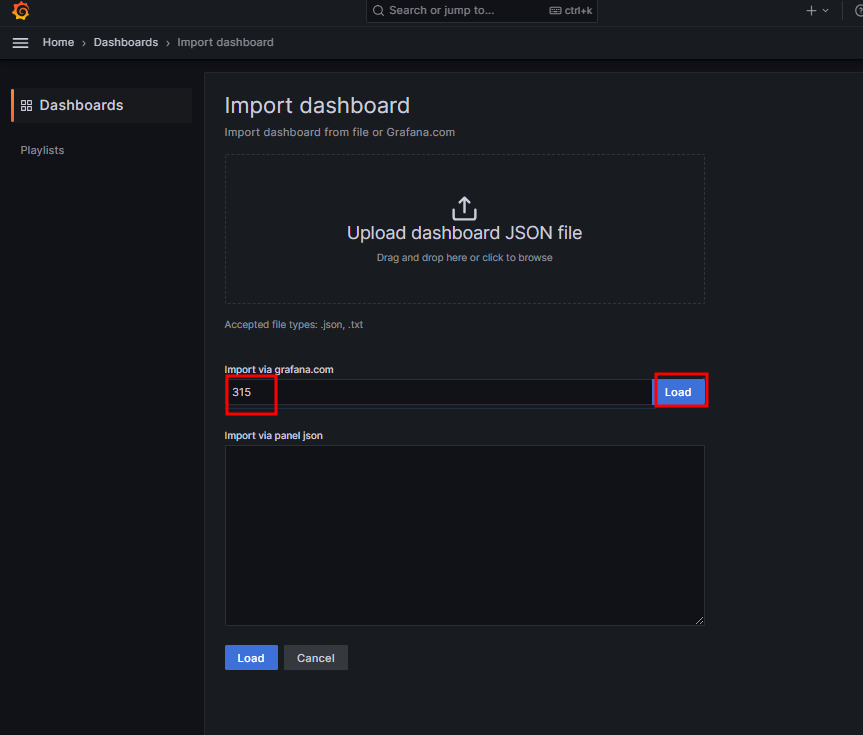863x735 pixels.
Task: Click 'Drag and drop here or click to browse'
Action: (465, 258)
